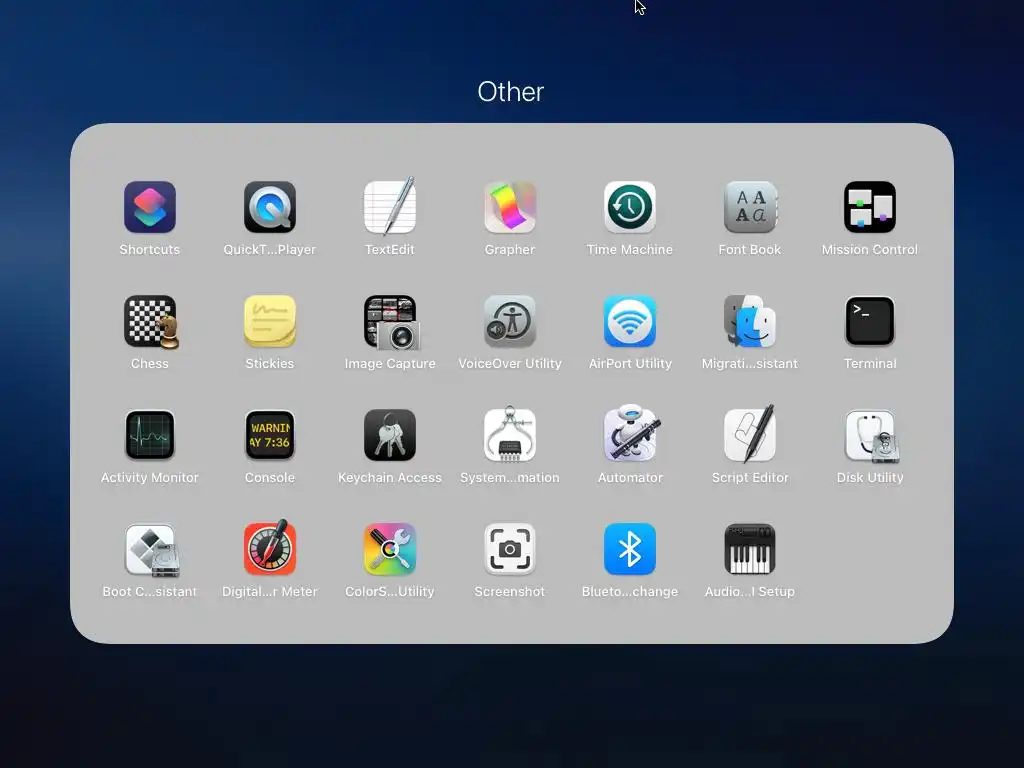
Task: Launch the Stickies app
Action: (x=270, y=321)
